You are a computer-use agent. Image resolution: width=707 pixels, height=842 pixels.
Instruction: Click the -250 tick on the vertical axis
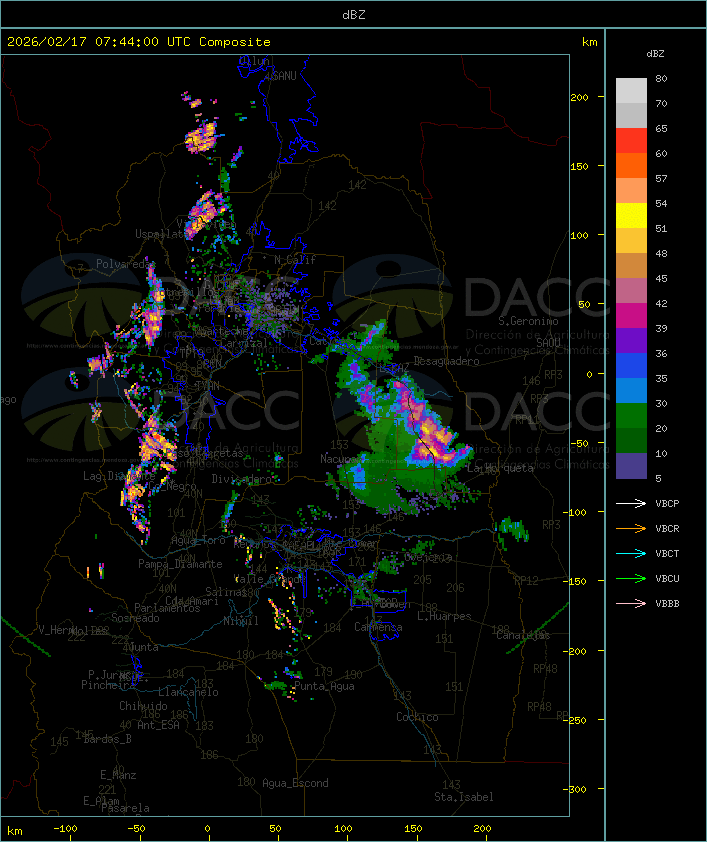pos(577,720)
